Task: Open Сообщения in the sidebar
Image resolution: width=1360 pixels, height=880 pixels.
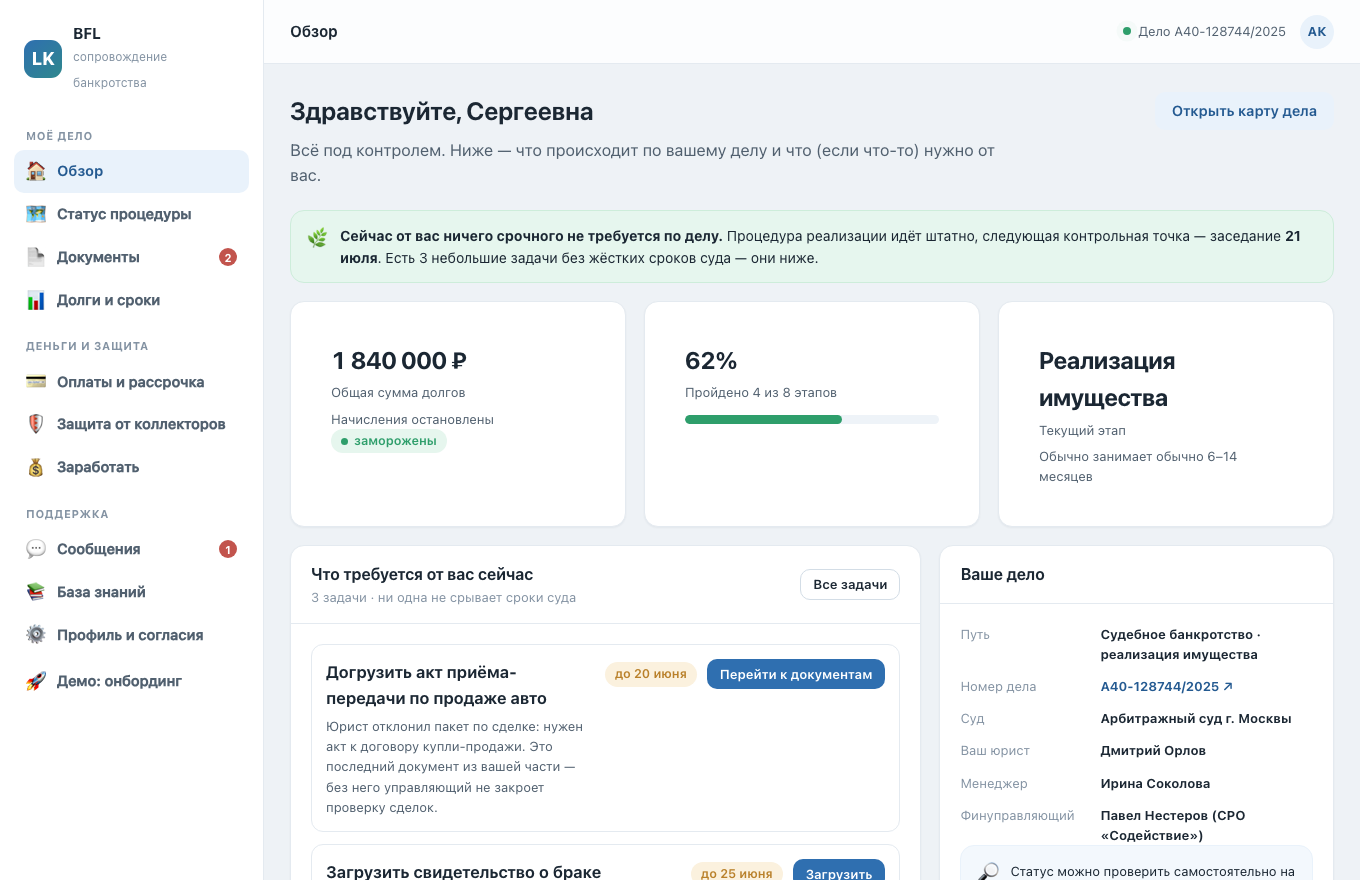Action: point(131,549)
